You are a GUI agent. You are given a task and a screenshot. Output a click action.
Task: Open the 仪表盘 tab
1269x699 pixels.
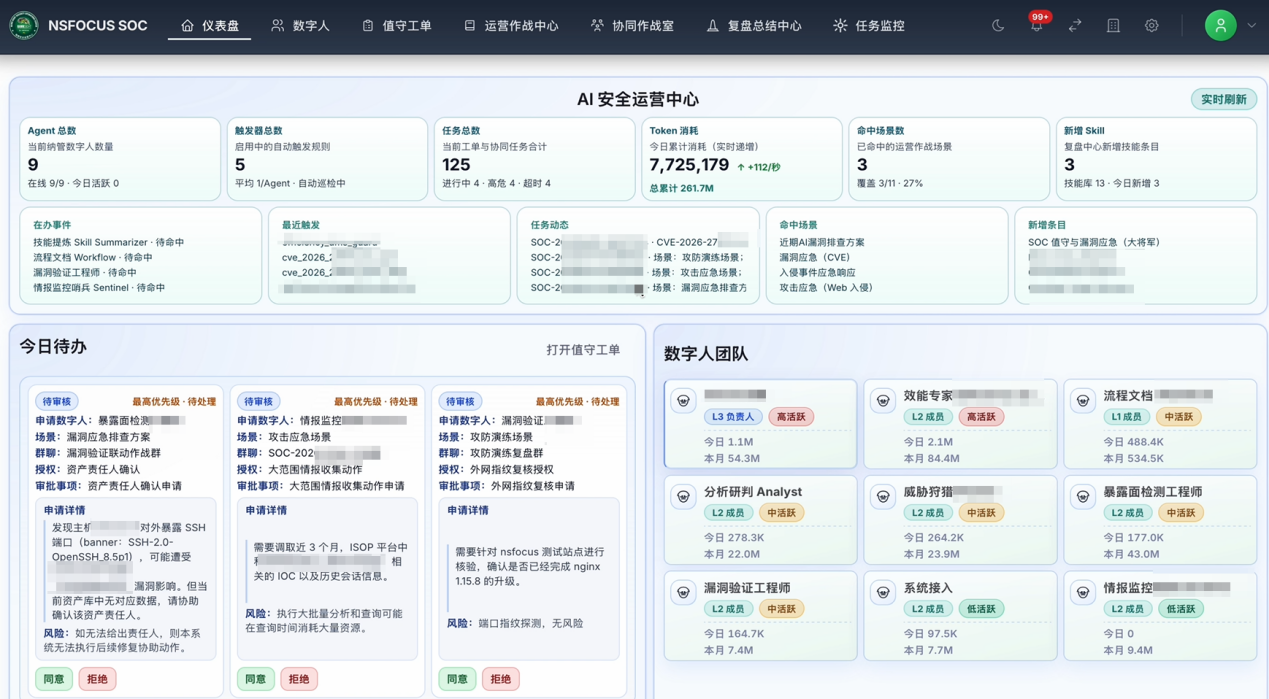point(210,26)
